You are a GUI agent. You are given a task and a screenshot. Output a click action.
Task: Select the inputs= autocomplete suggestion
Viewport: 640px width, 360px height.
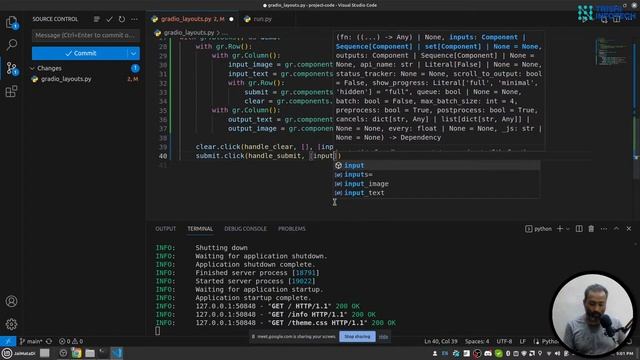pos(437,175)
